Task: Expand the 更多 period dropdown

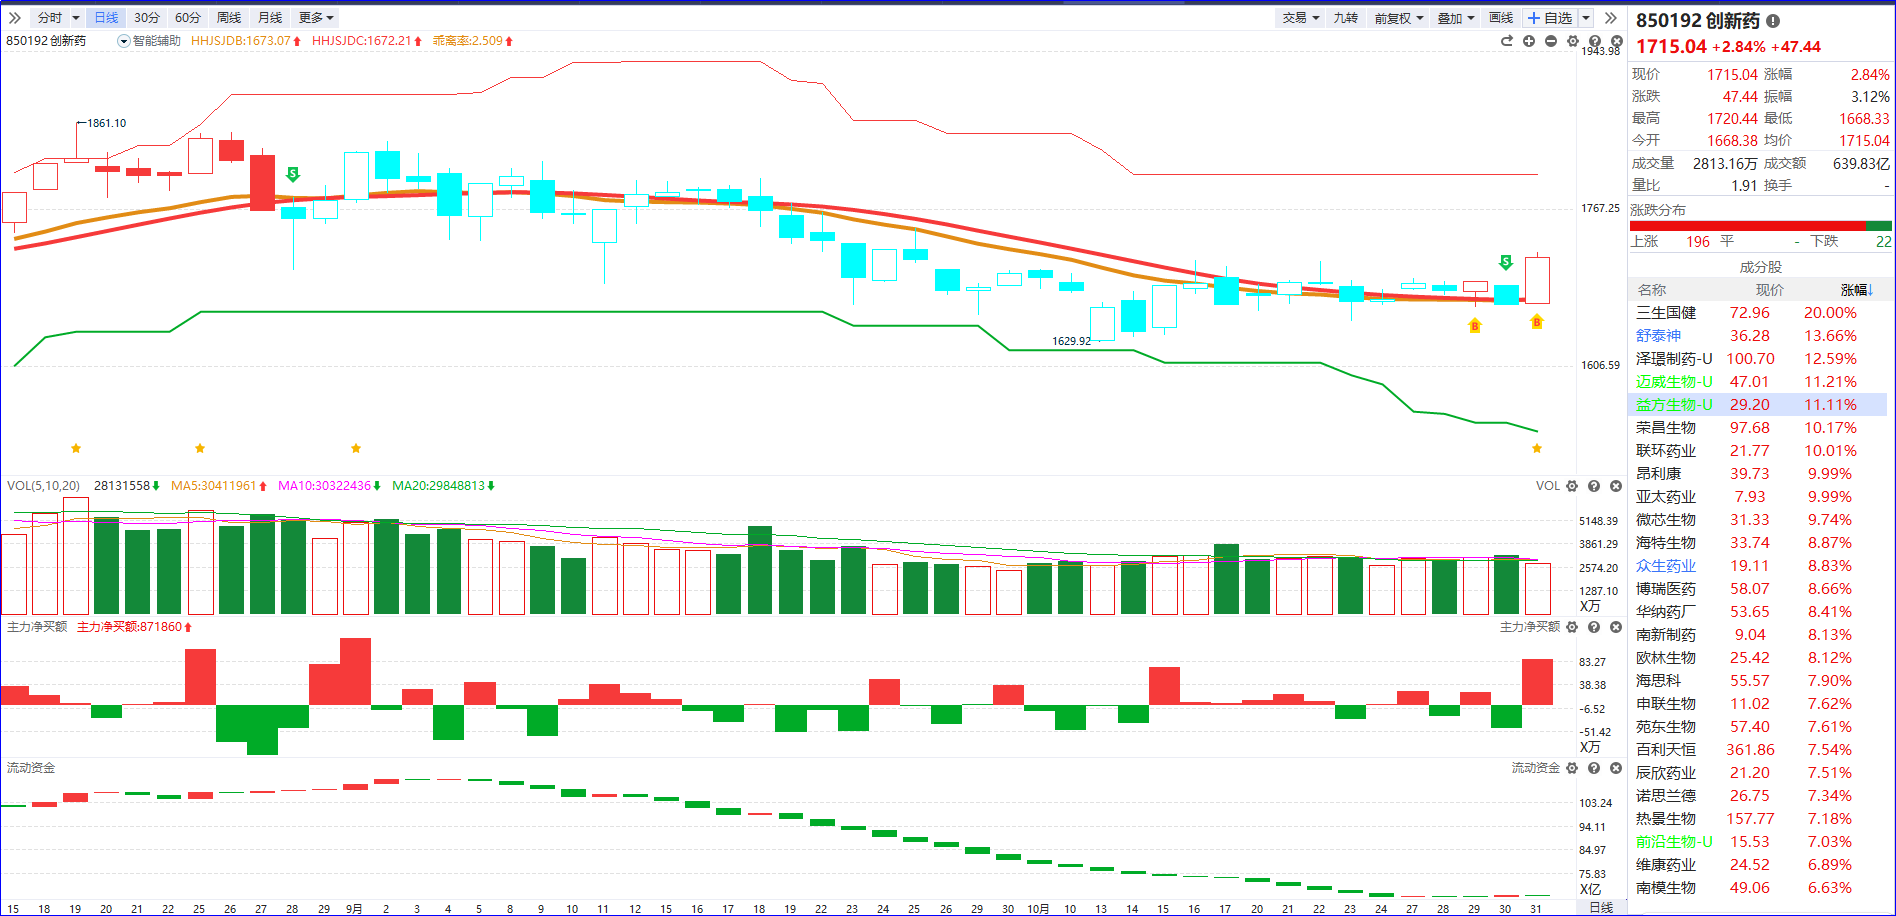Action: pyautogui.click(x=316, y=18)
